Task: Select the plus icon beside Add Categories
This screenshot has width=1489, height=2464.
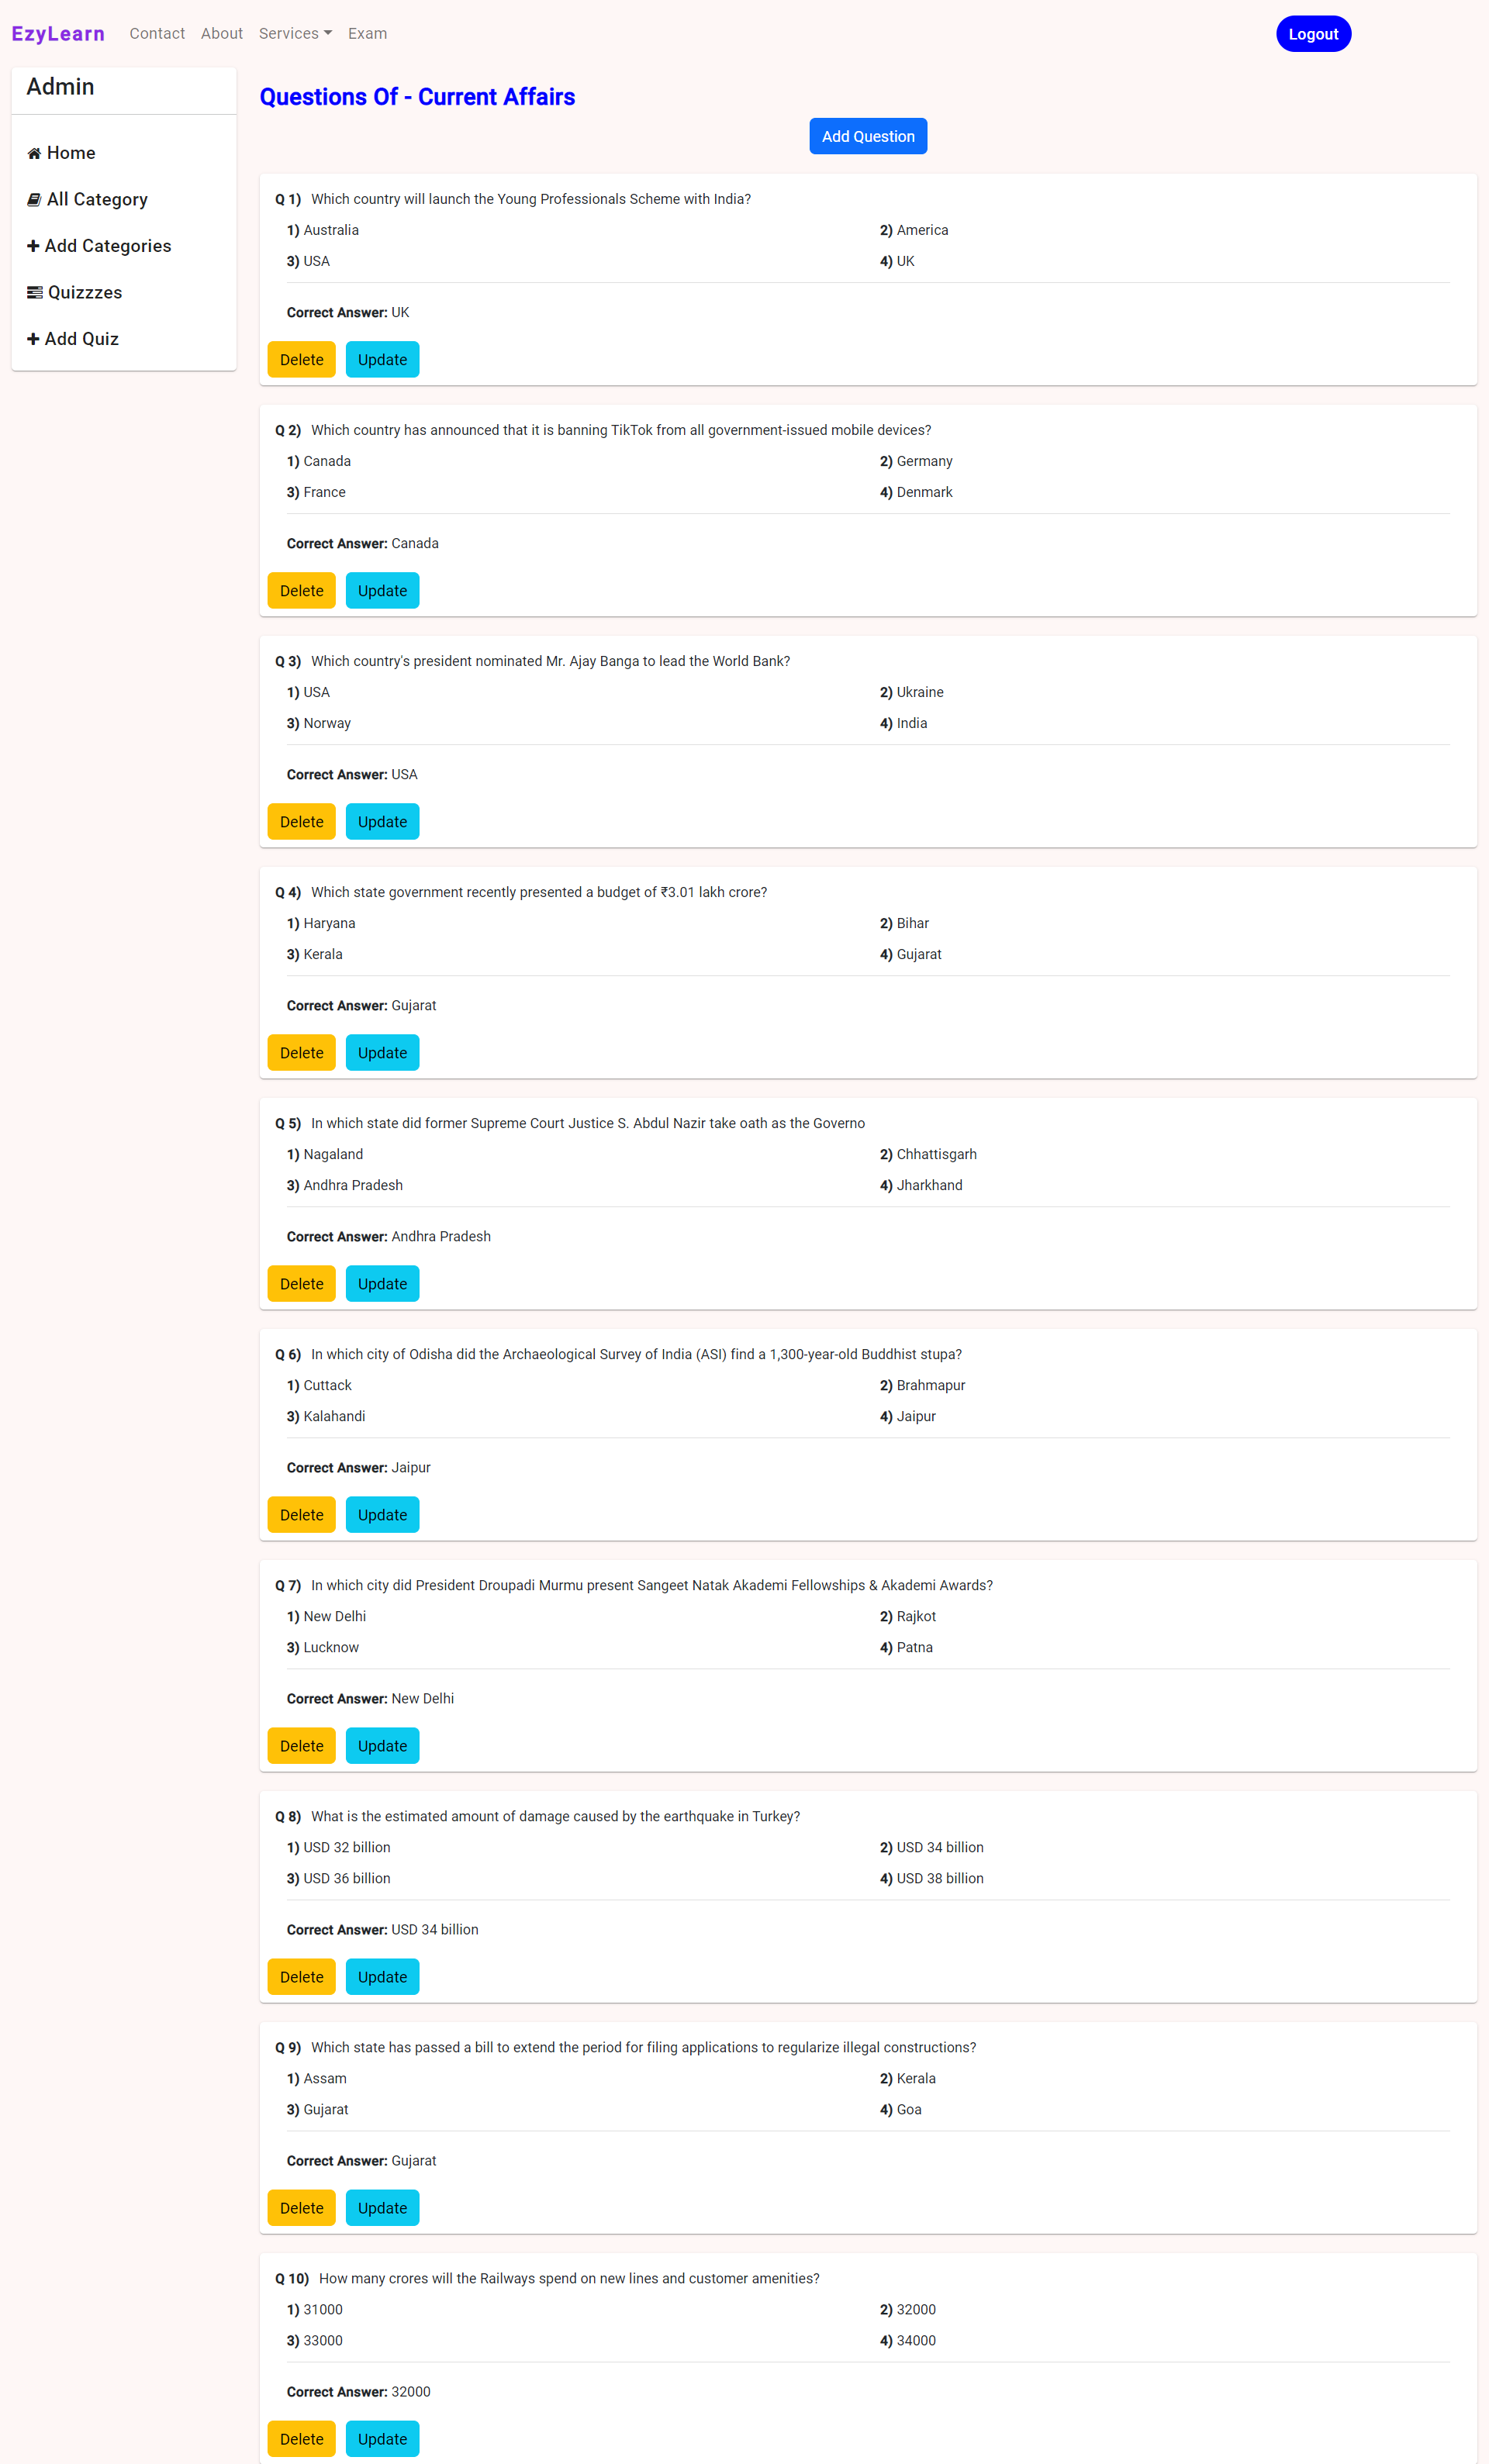Action: tap(34, 245)
